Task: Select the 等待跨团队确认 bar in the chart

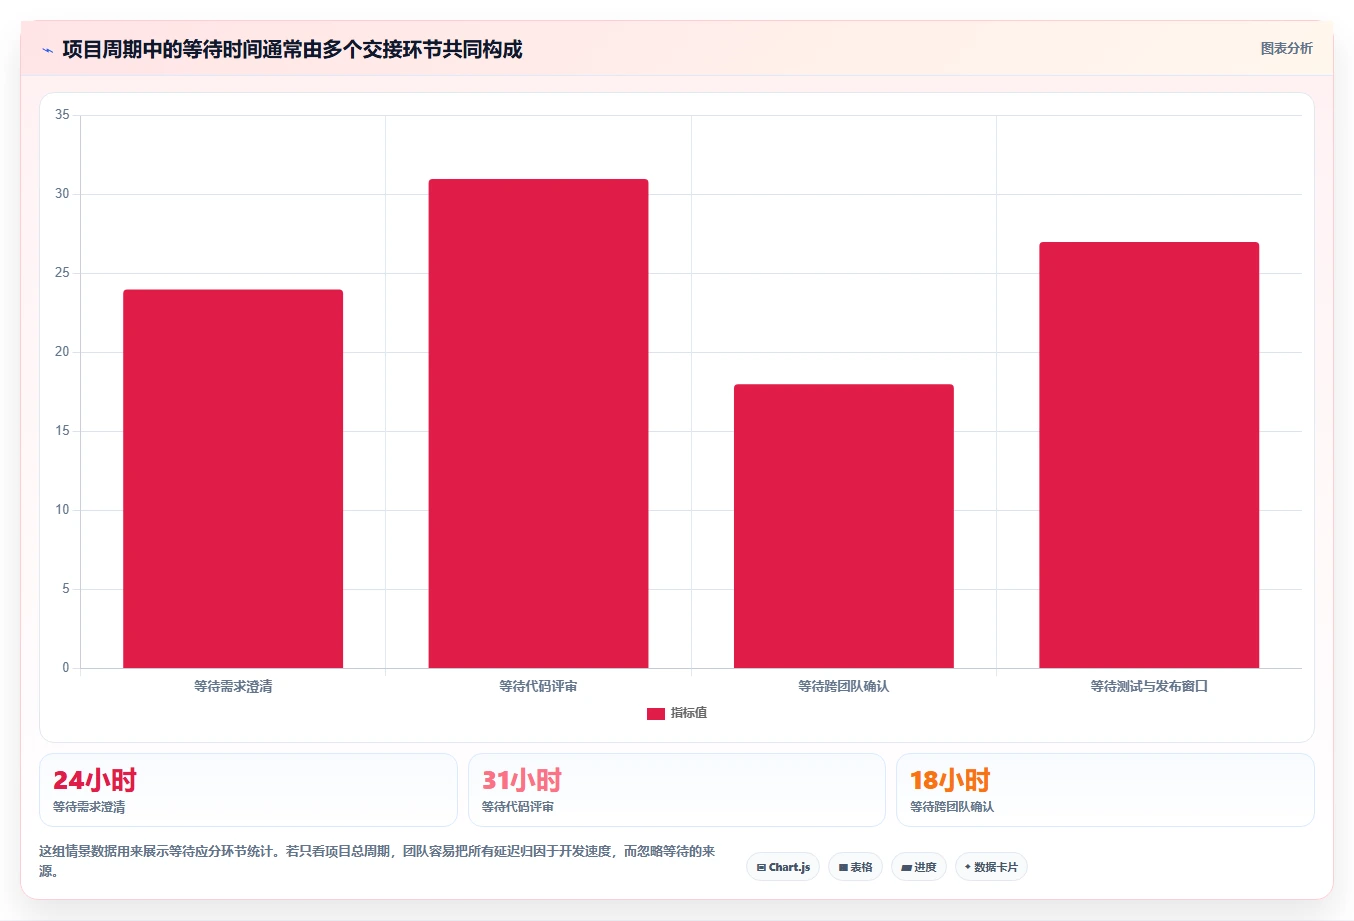Action: click(x=844, y=526)
